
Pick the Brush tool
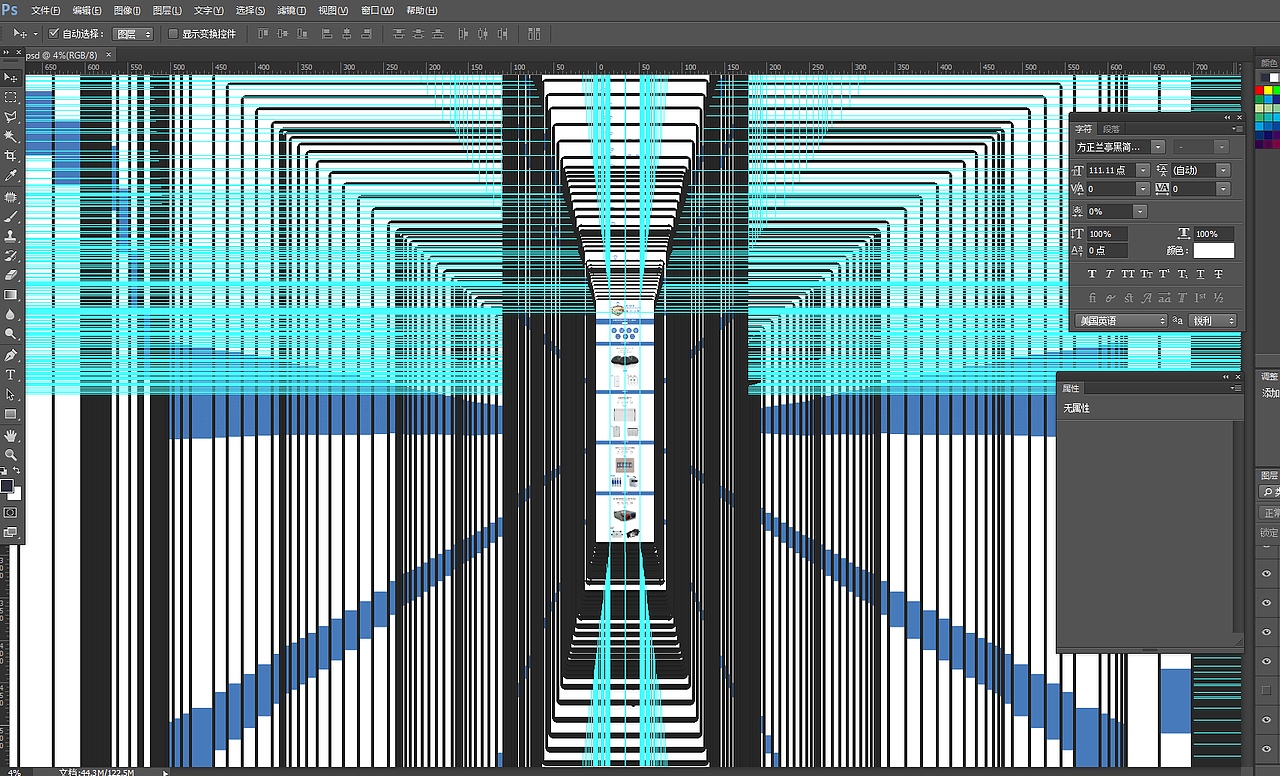coord(11,216)
